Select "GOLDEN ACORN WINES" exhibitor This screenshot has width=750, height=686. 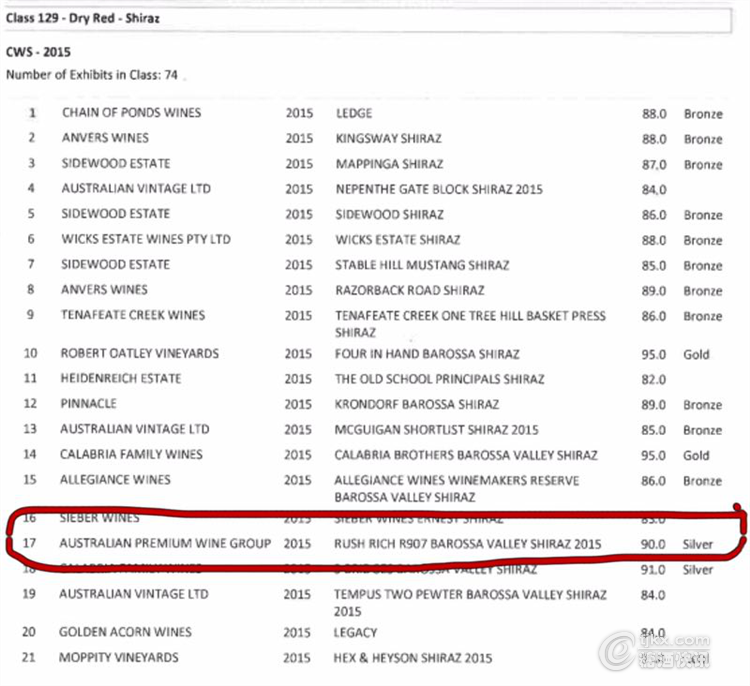(x=125, y=632)
